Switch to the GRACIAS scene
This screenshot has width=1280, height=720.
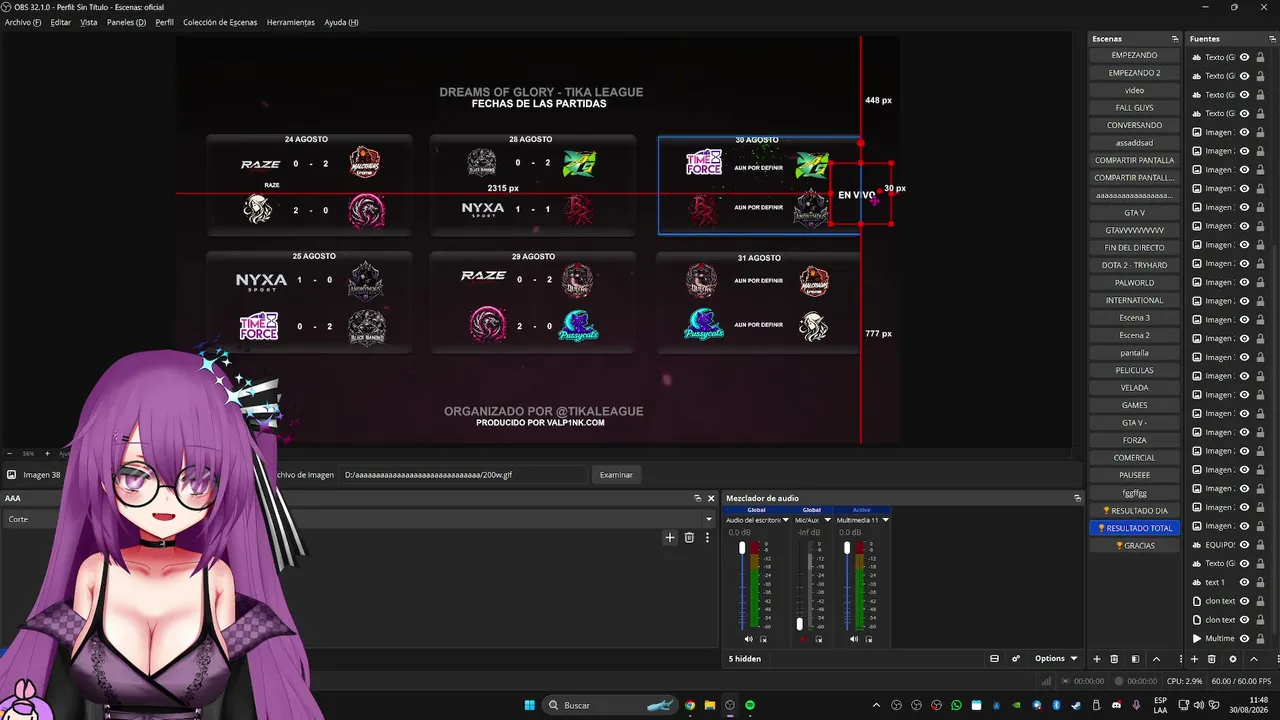pos(1134,545)
